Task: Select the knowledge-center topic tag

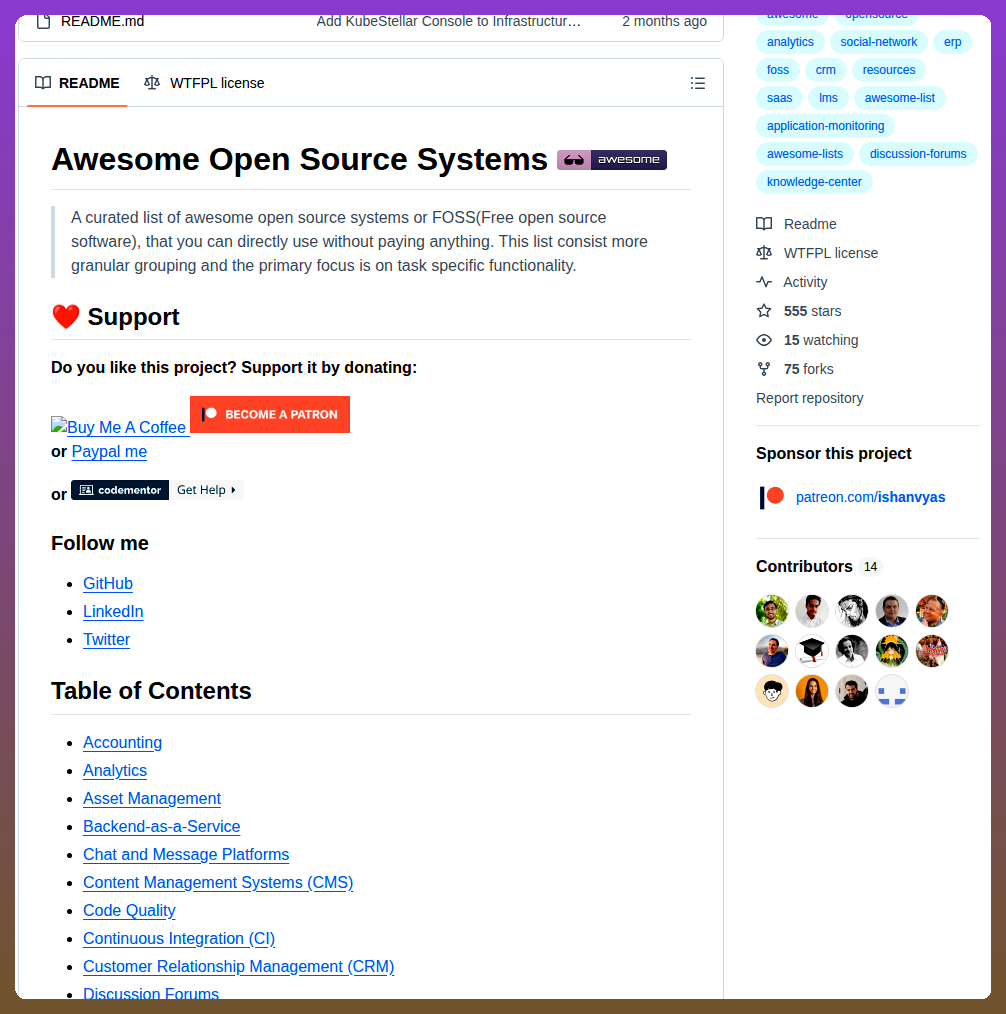Action: 814,182
